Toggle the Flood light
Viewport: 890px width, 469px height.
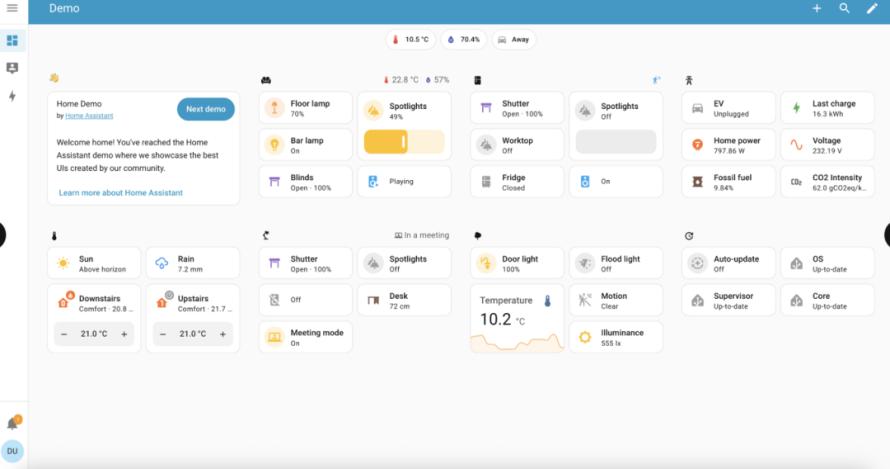(x=585, y=264)
